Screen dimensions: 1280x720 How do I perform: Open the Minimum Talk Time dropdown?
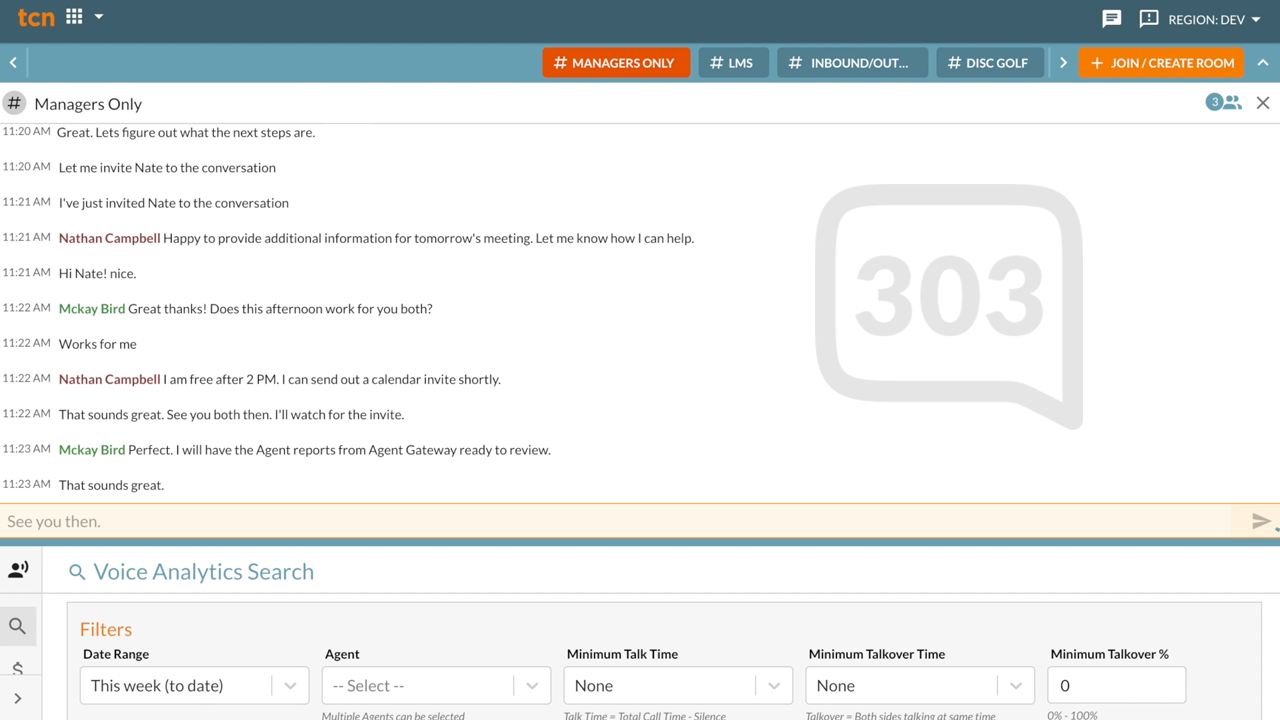(x=678, y=686)
